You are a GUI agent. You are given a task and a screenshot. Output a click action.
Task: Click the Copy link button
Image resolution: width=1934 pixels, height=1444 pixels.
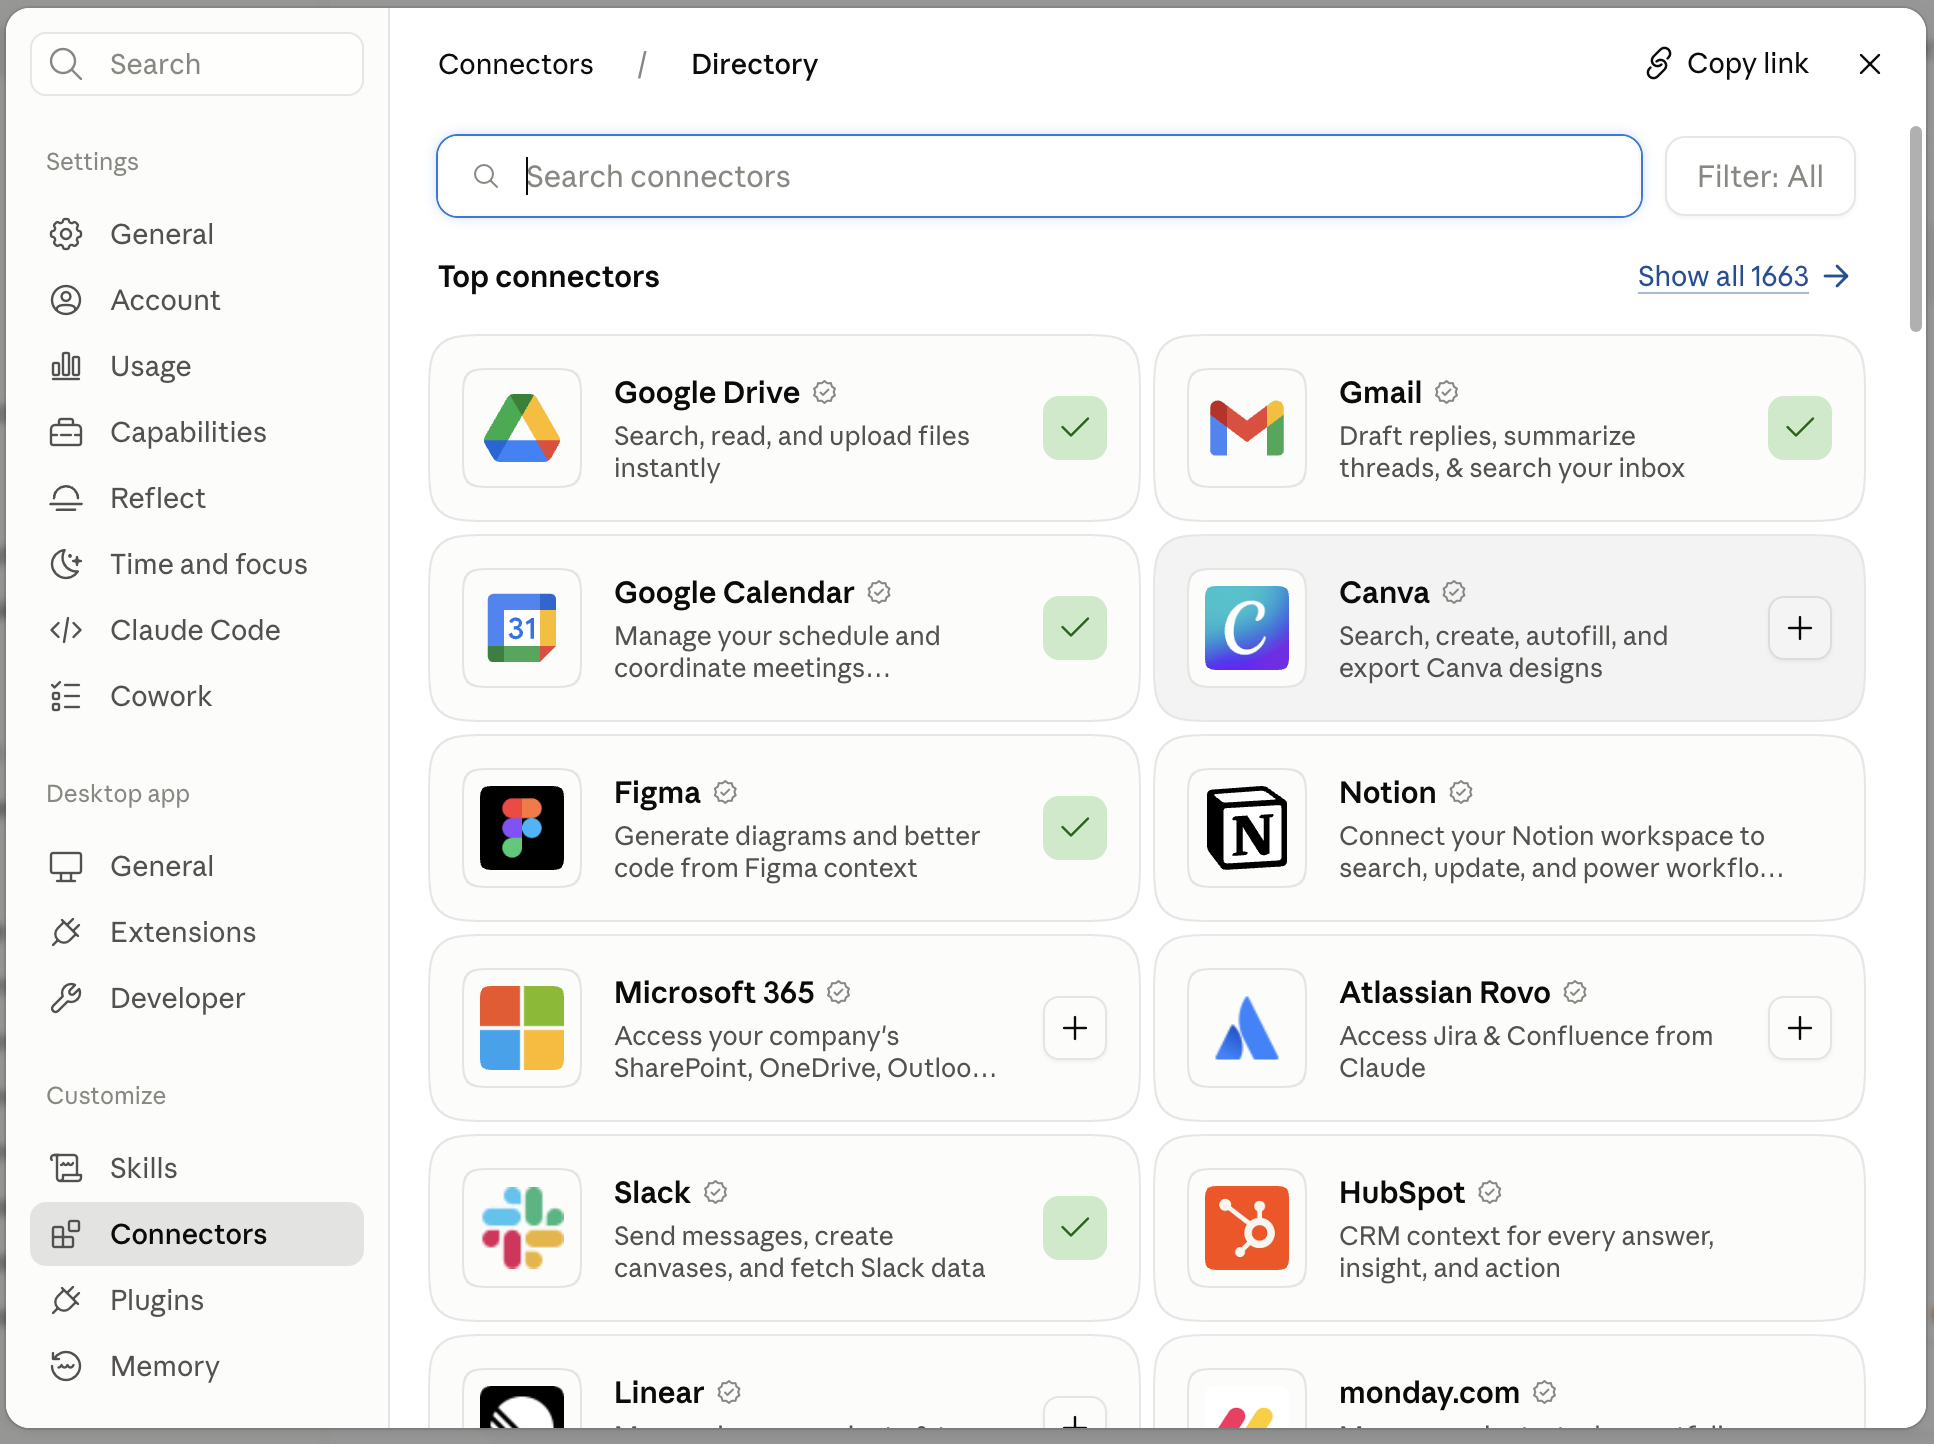[x=1727, y=64]
